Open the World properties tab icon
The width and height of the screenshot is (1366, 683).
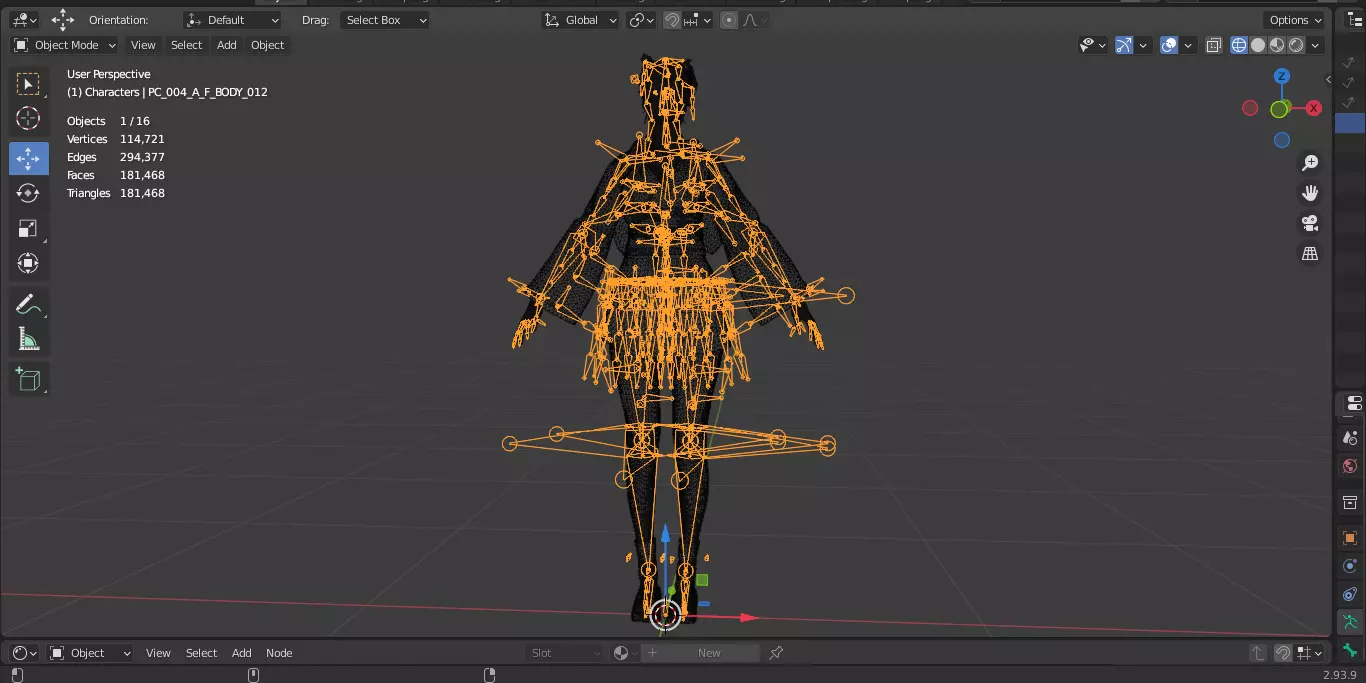(x=1350, y=467)
